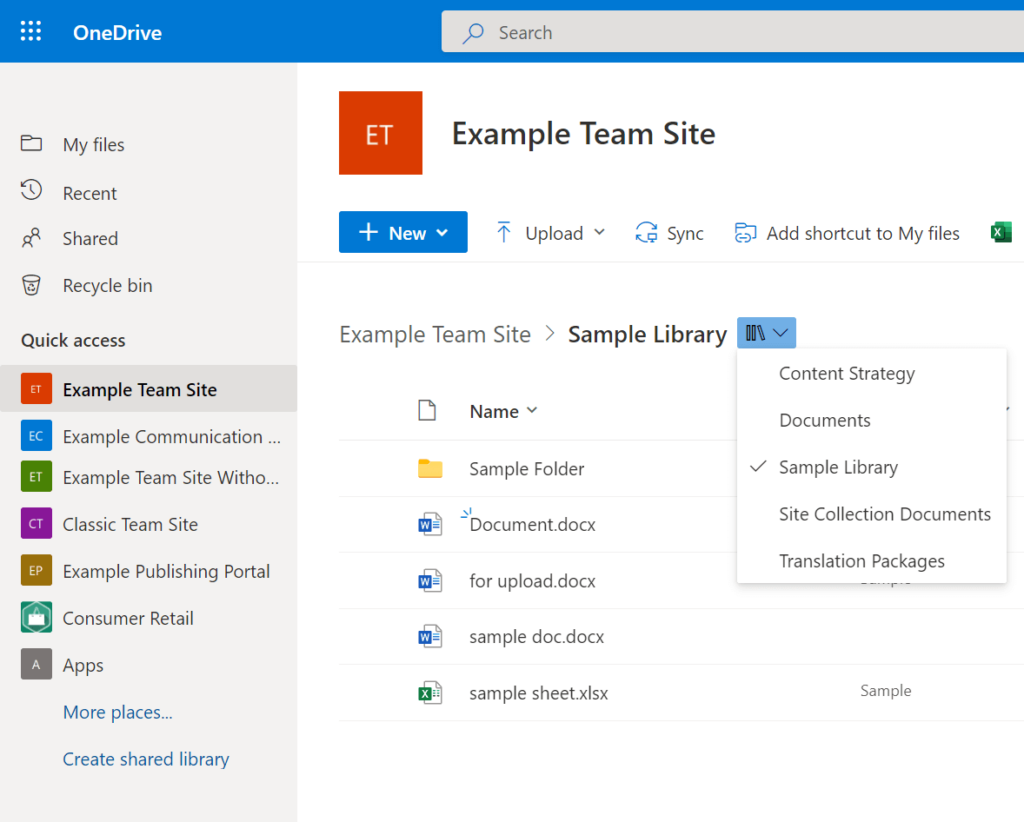Click Word icon beside sample doc.docx
The height and width of the screenshot is (822, 1024).
(x=430, y=637)
